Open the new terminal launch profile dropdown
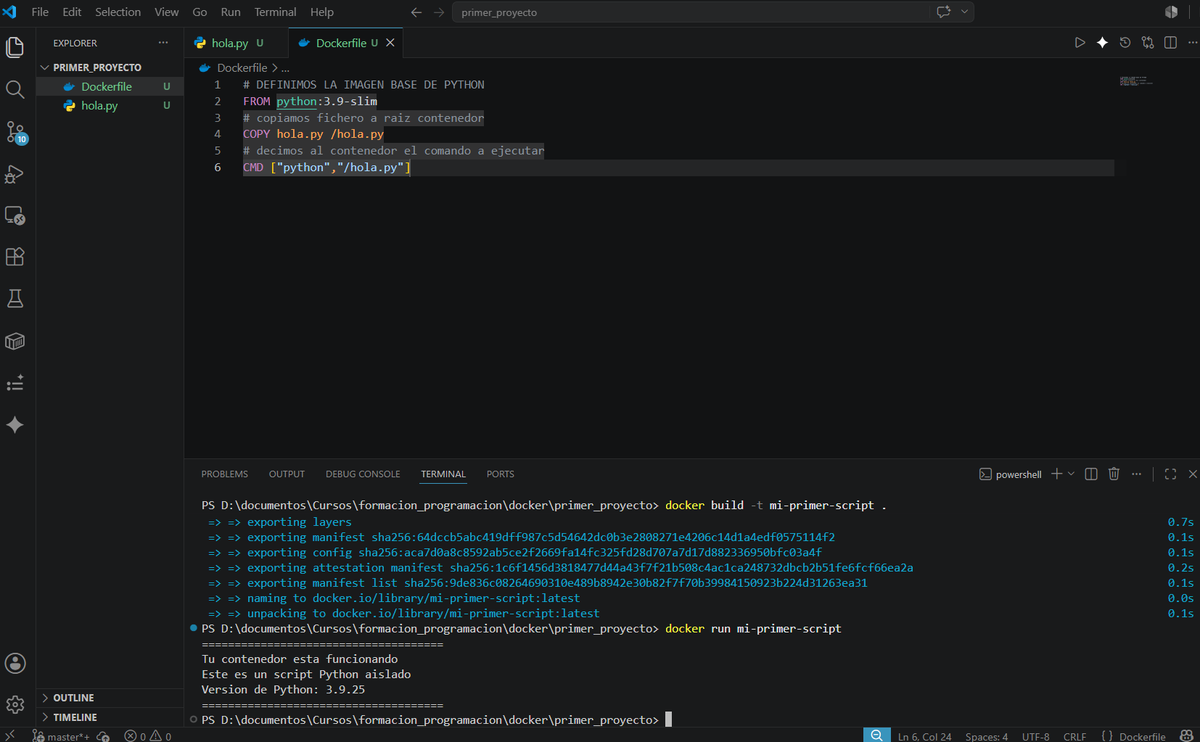Image resolution: width=1200 pixels, height=742 pixels. pyautogui.click(x=1071, y=474)
